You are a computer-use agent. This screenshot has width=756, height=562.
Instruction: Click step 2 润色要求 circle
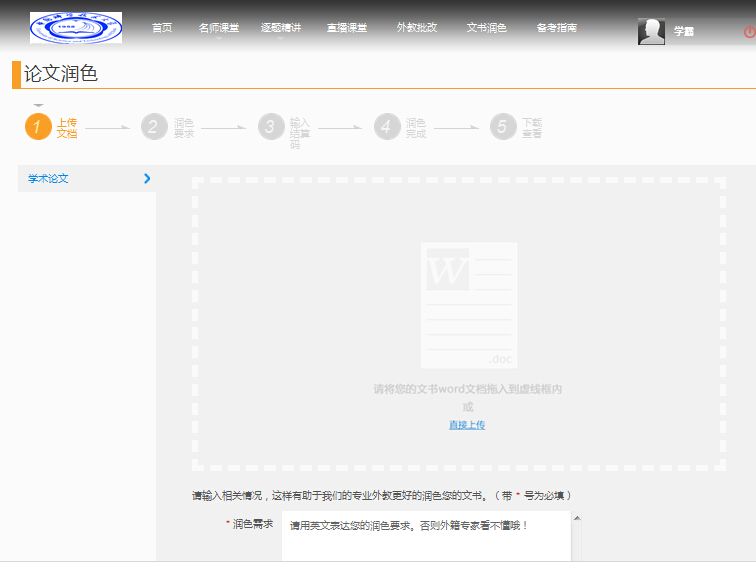(154, 127)
